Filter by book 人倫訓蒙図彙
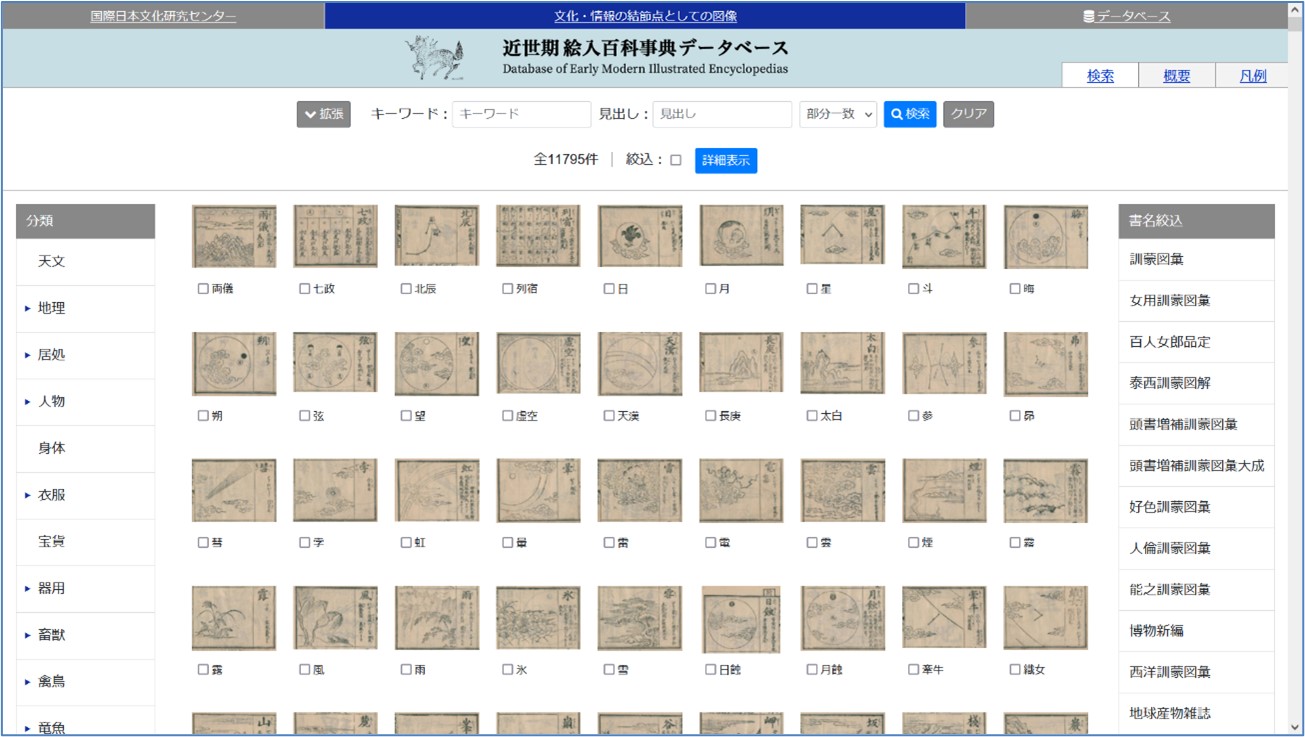 pos(1197,548)
